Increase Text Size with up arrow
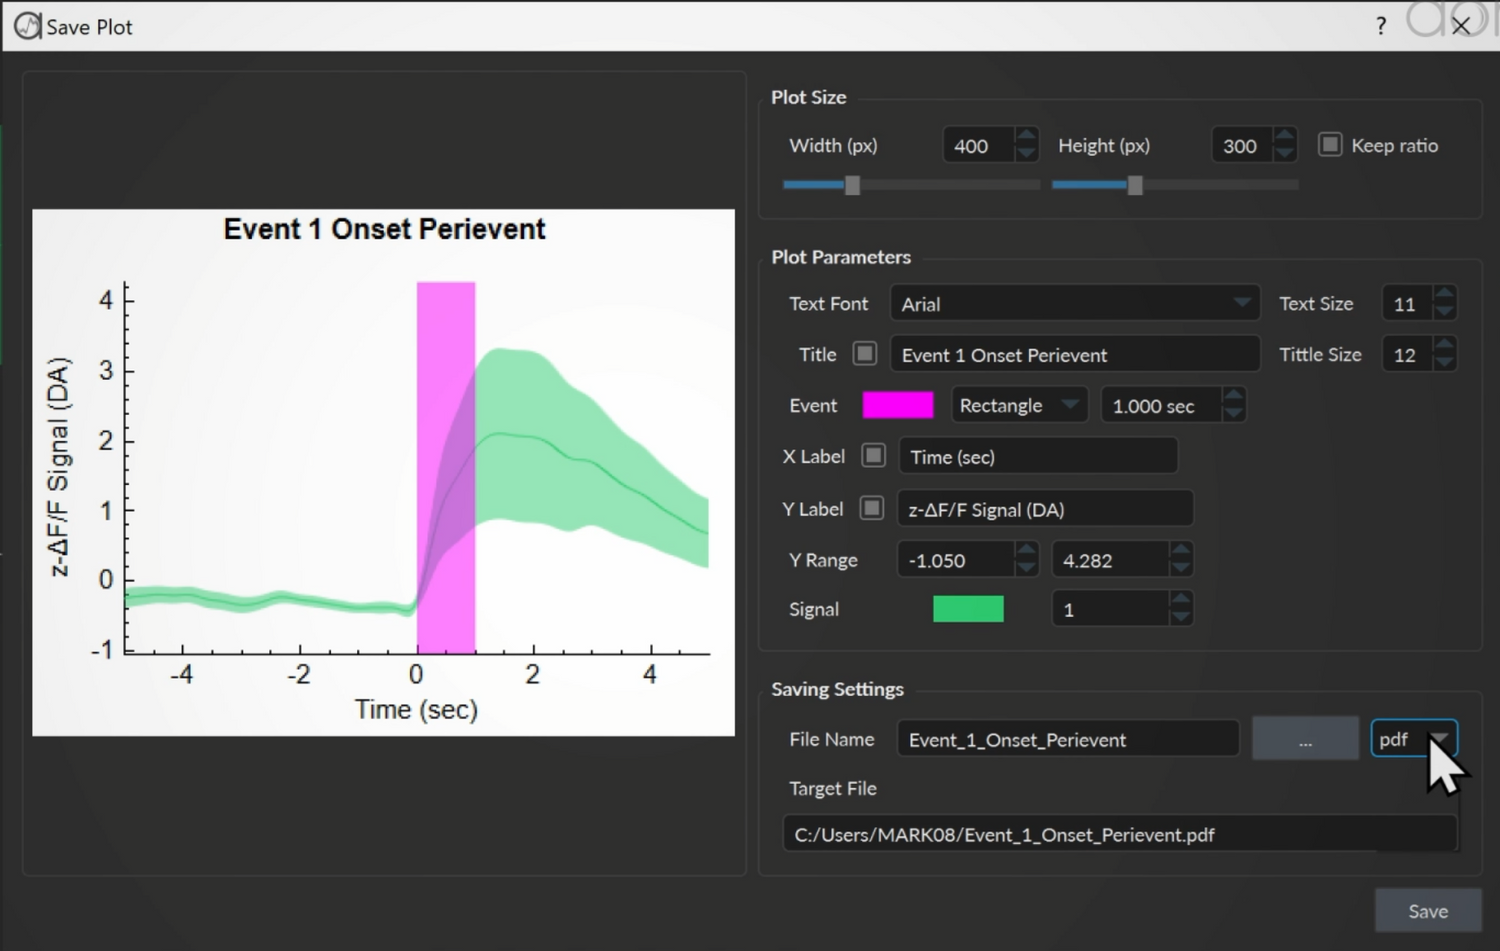The width and height of the screenshot is (1500, 951). [1444, 294]
